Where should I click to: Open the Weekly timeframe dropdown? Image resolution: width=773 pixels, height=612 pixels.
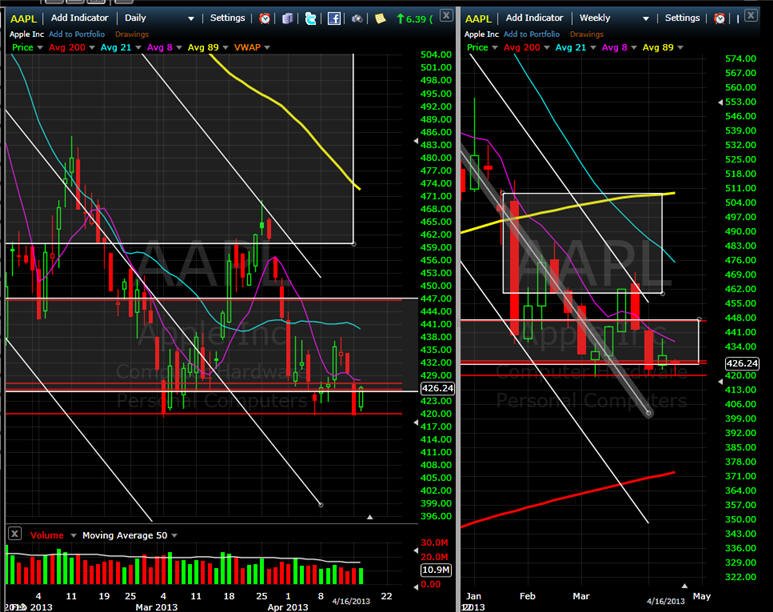coord(646,19)
